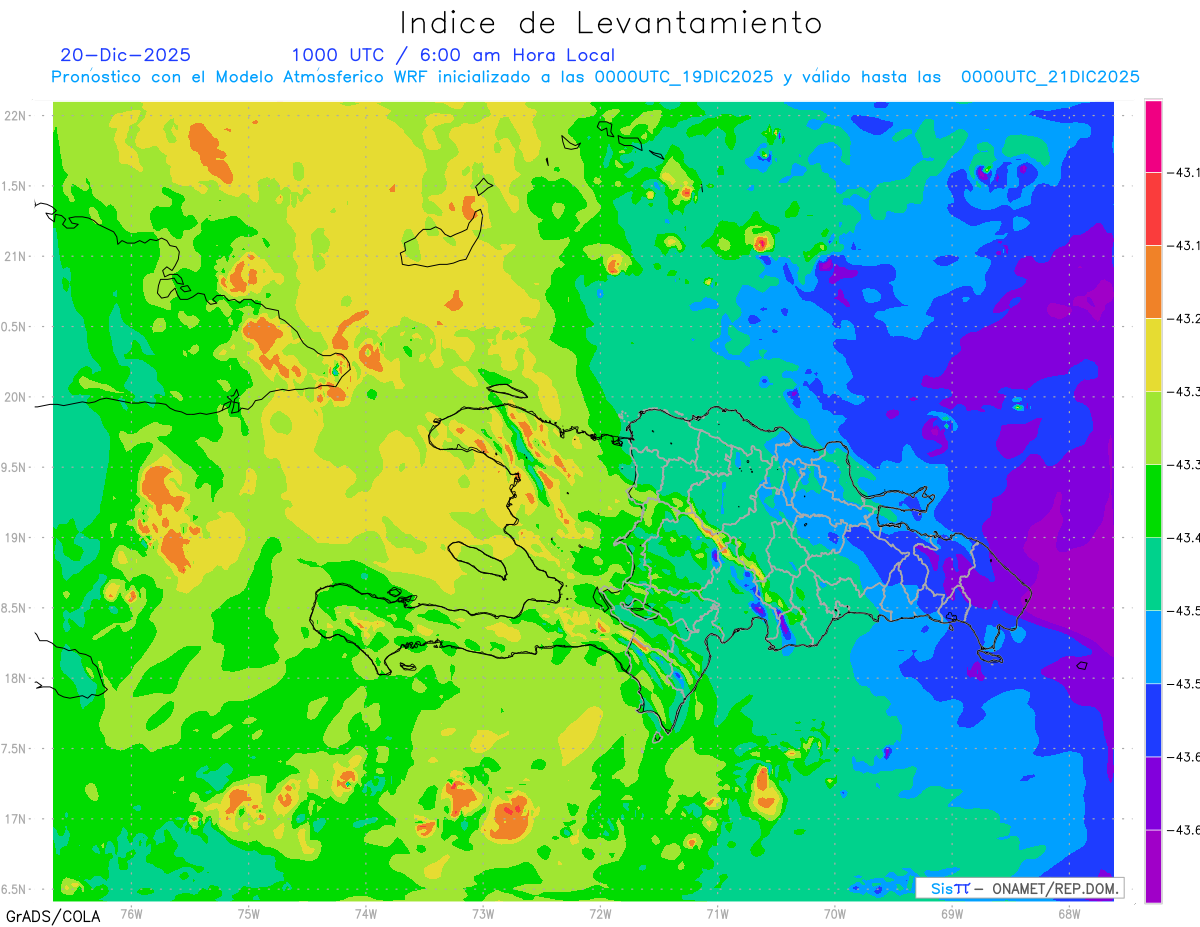Image resolution: width=1200 pixels, height=927 pixels.
Task: Click the 70W longitude label
Action: click(x=835, y=913)
